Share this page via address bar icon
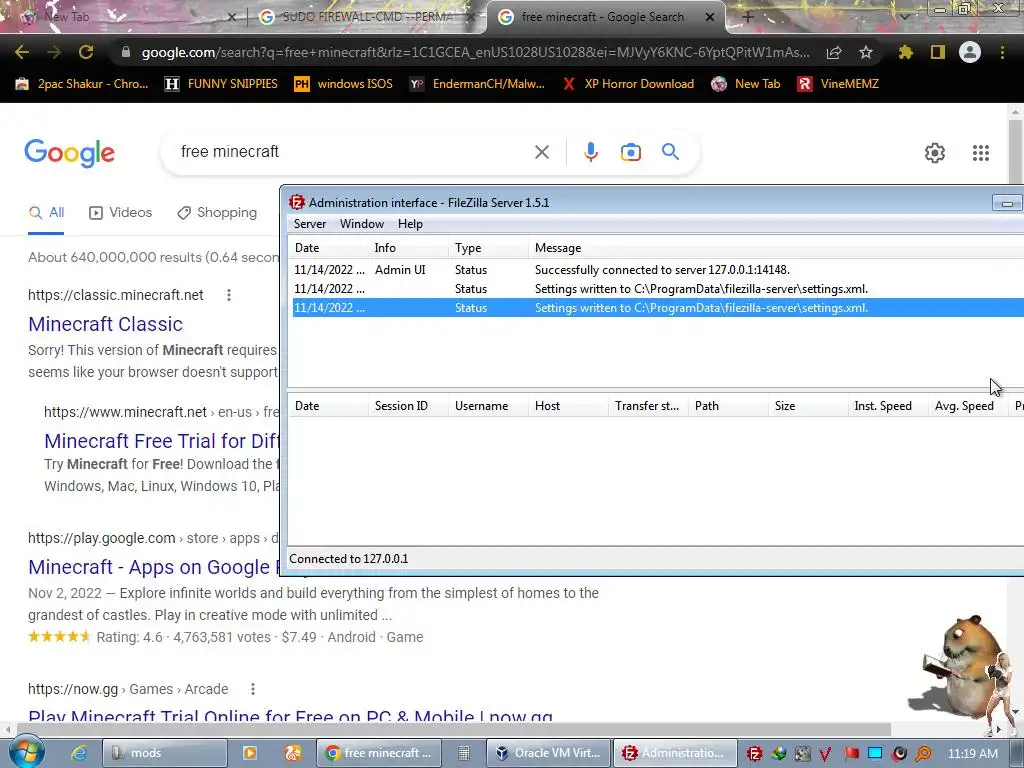 click(x=834, y=52)
